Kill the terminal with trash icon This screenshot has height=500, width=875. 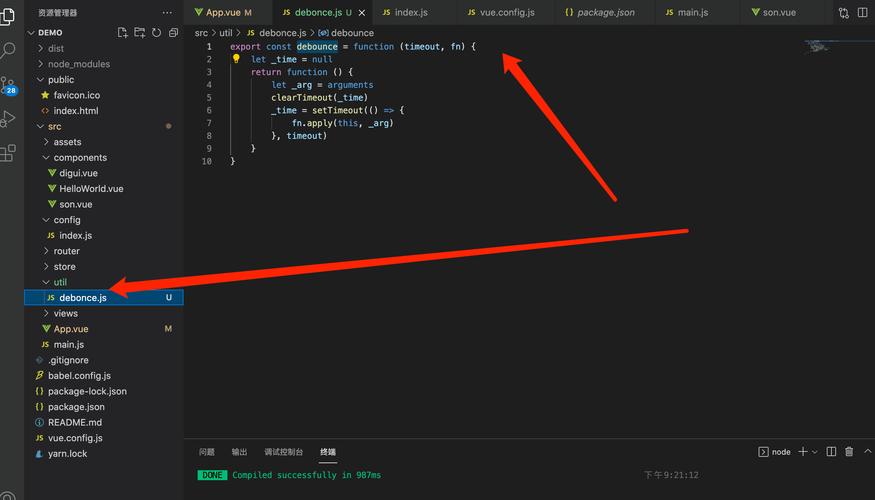pyautogui.click(x=849, y=452)
